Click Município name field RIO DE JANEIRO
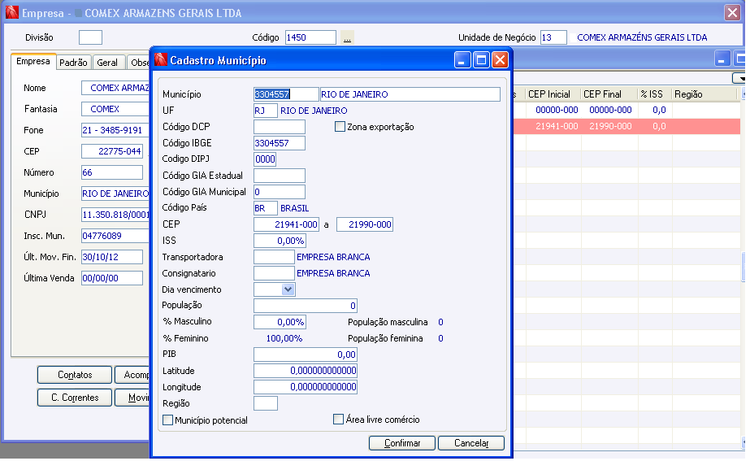750x461 pixels. click(410, 94)
